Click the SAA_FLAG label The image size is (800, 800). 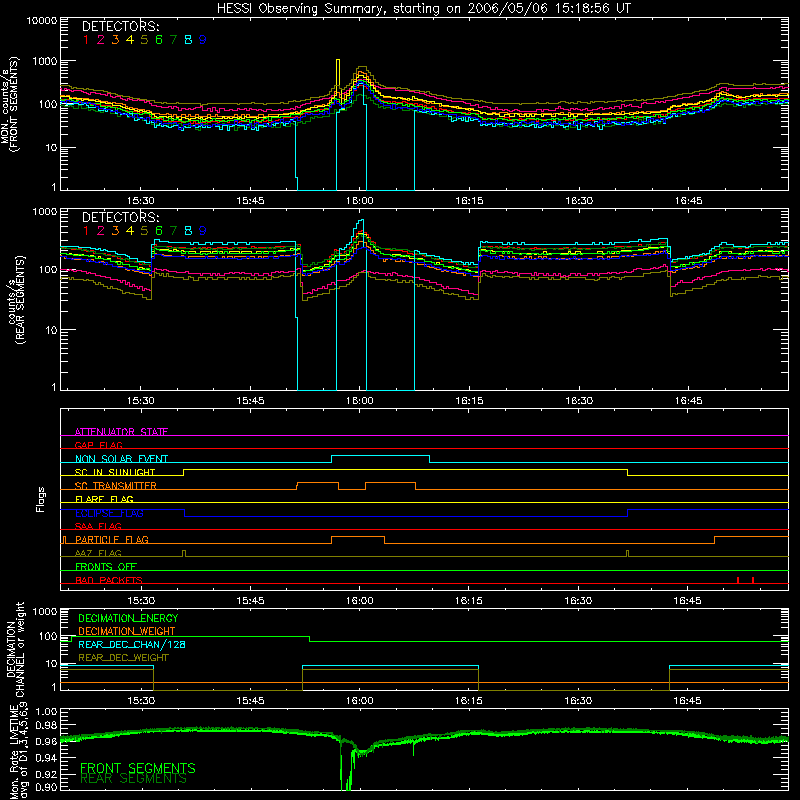tap(98, 526)
